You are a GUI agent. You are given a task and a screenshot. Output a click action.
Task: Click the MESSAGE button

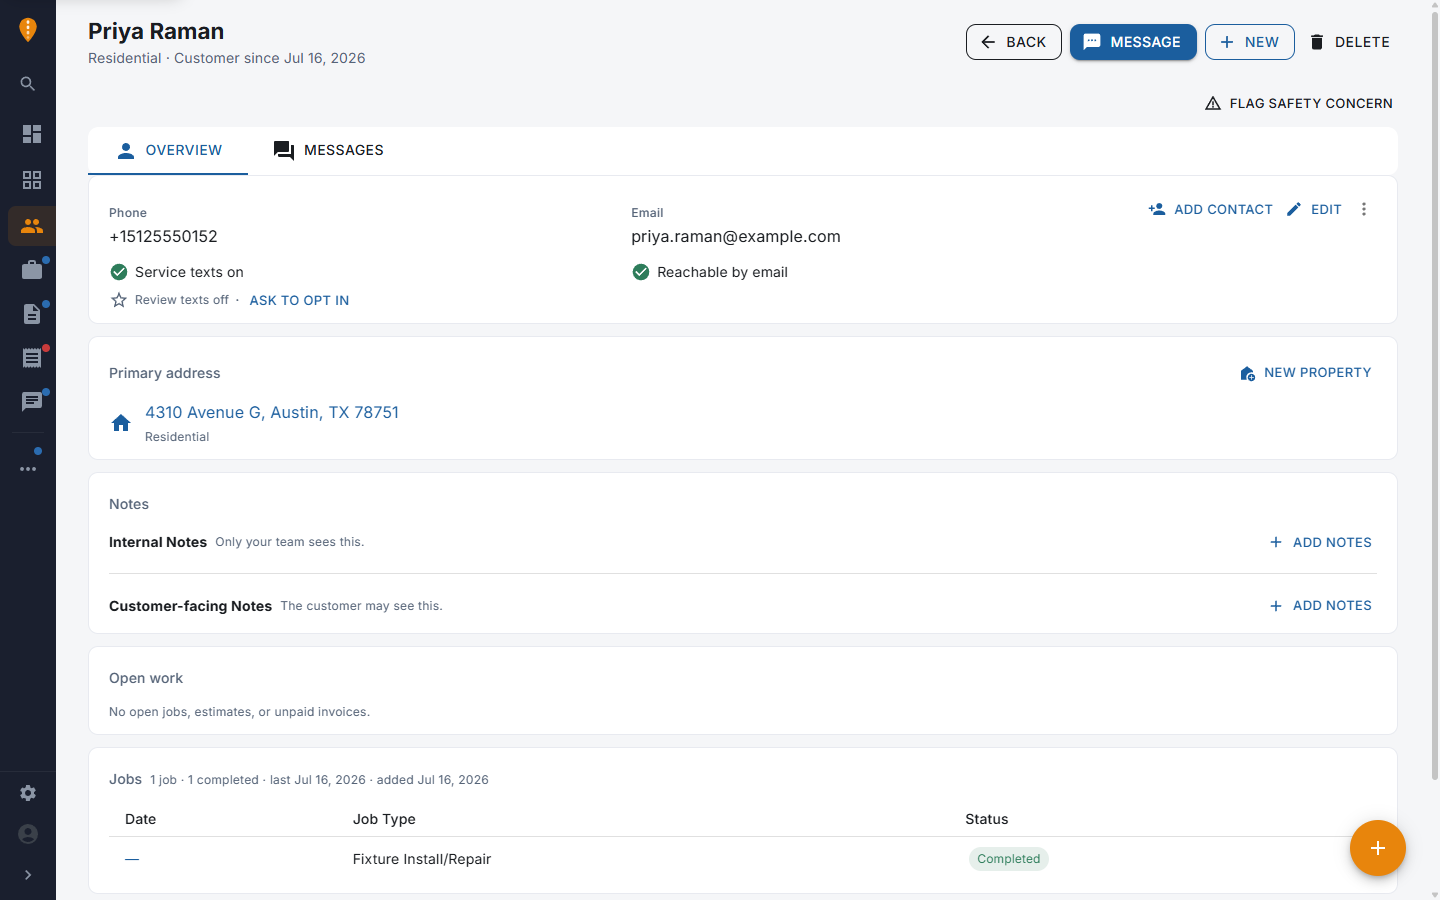[1133, 42]
